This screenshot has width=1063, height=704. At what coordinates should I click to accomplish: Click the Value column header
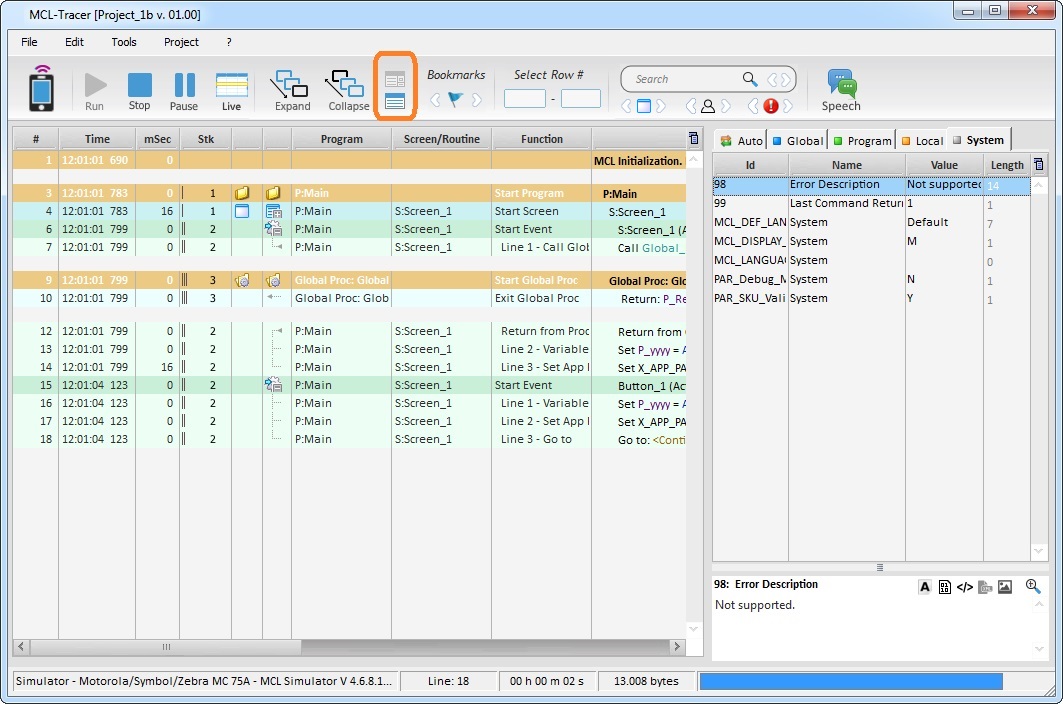[x=944, y=165]
